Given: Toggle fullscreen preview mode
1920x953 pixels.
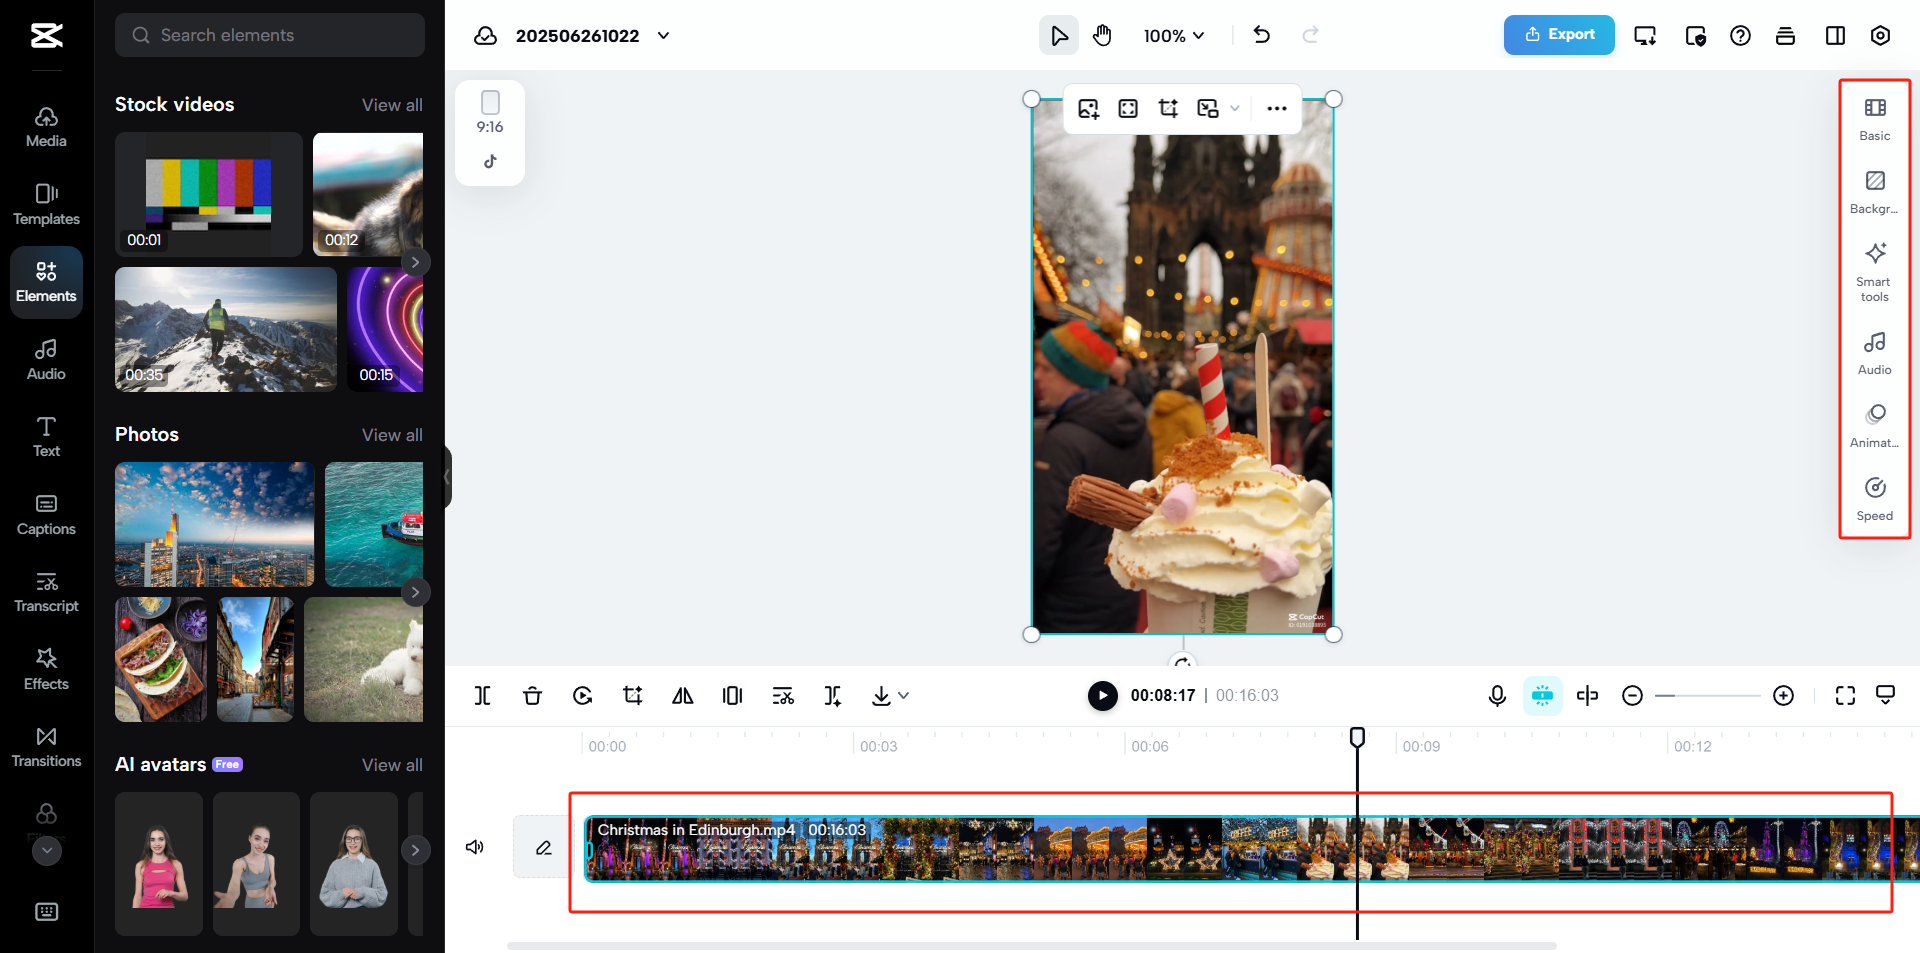Looking at the screenshot, I should (1845, 695).
